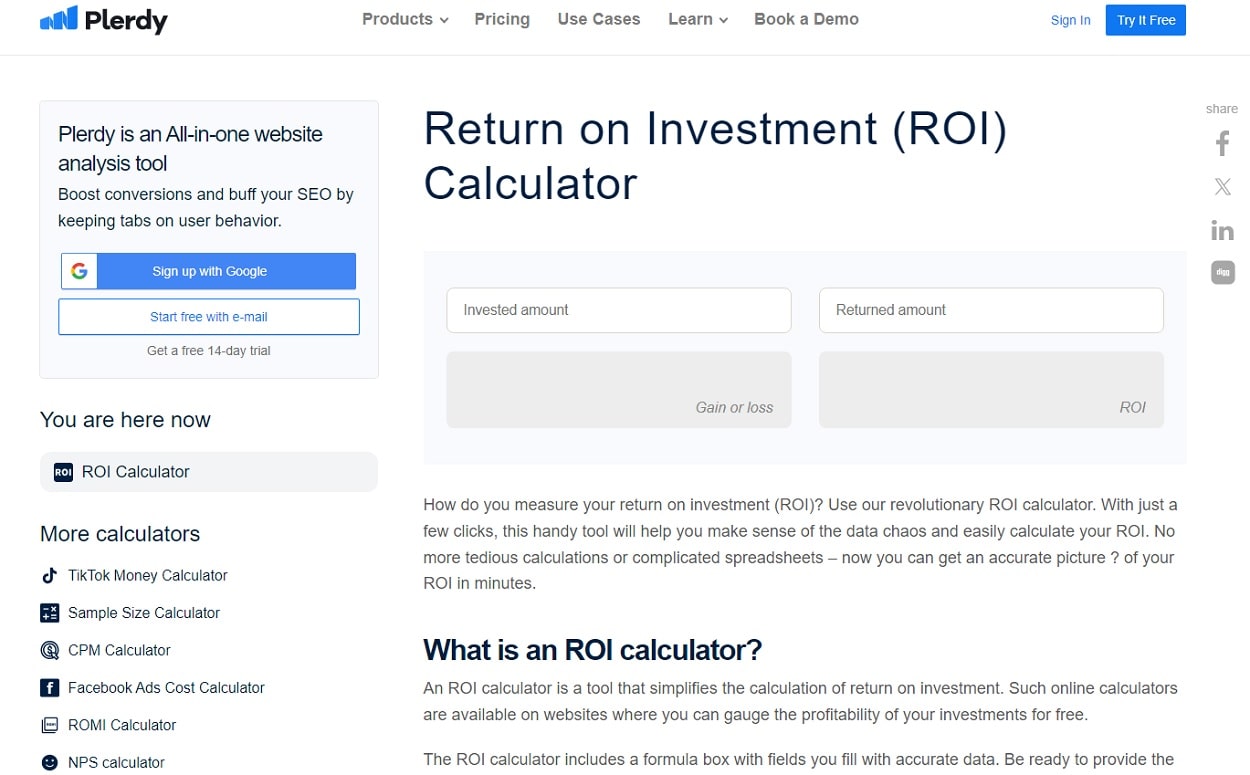This screenshot has width=1250, height=775.
Task: Click the CPM Calculator icon
Action: (49, 650)
